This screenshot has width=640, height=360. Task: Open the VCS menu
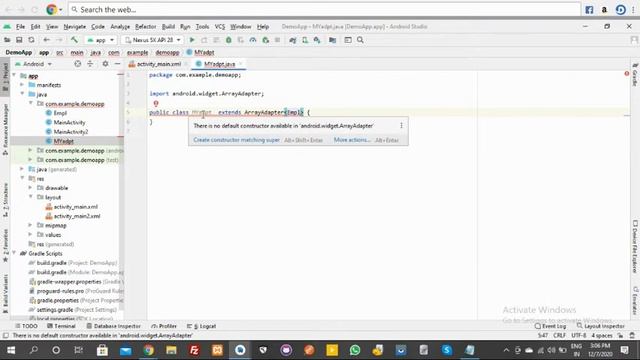220,27
